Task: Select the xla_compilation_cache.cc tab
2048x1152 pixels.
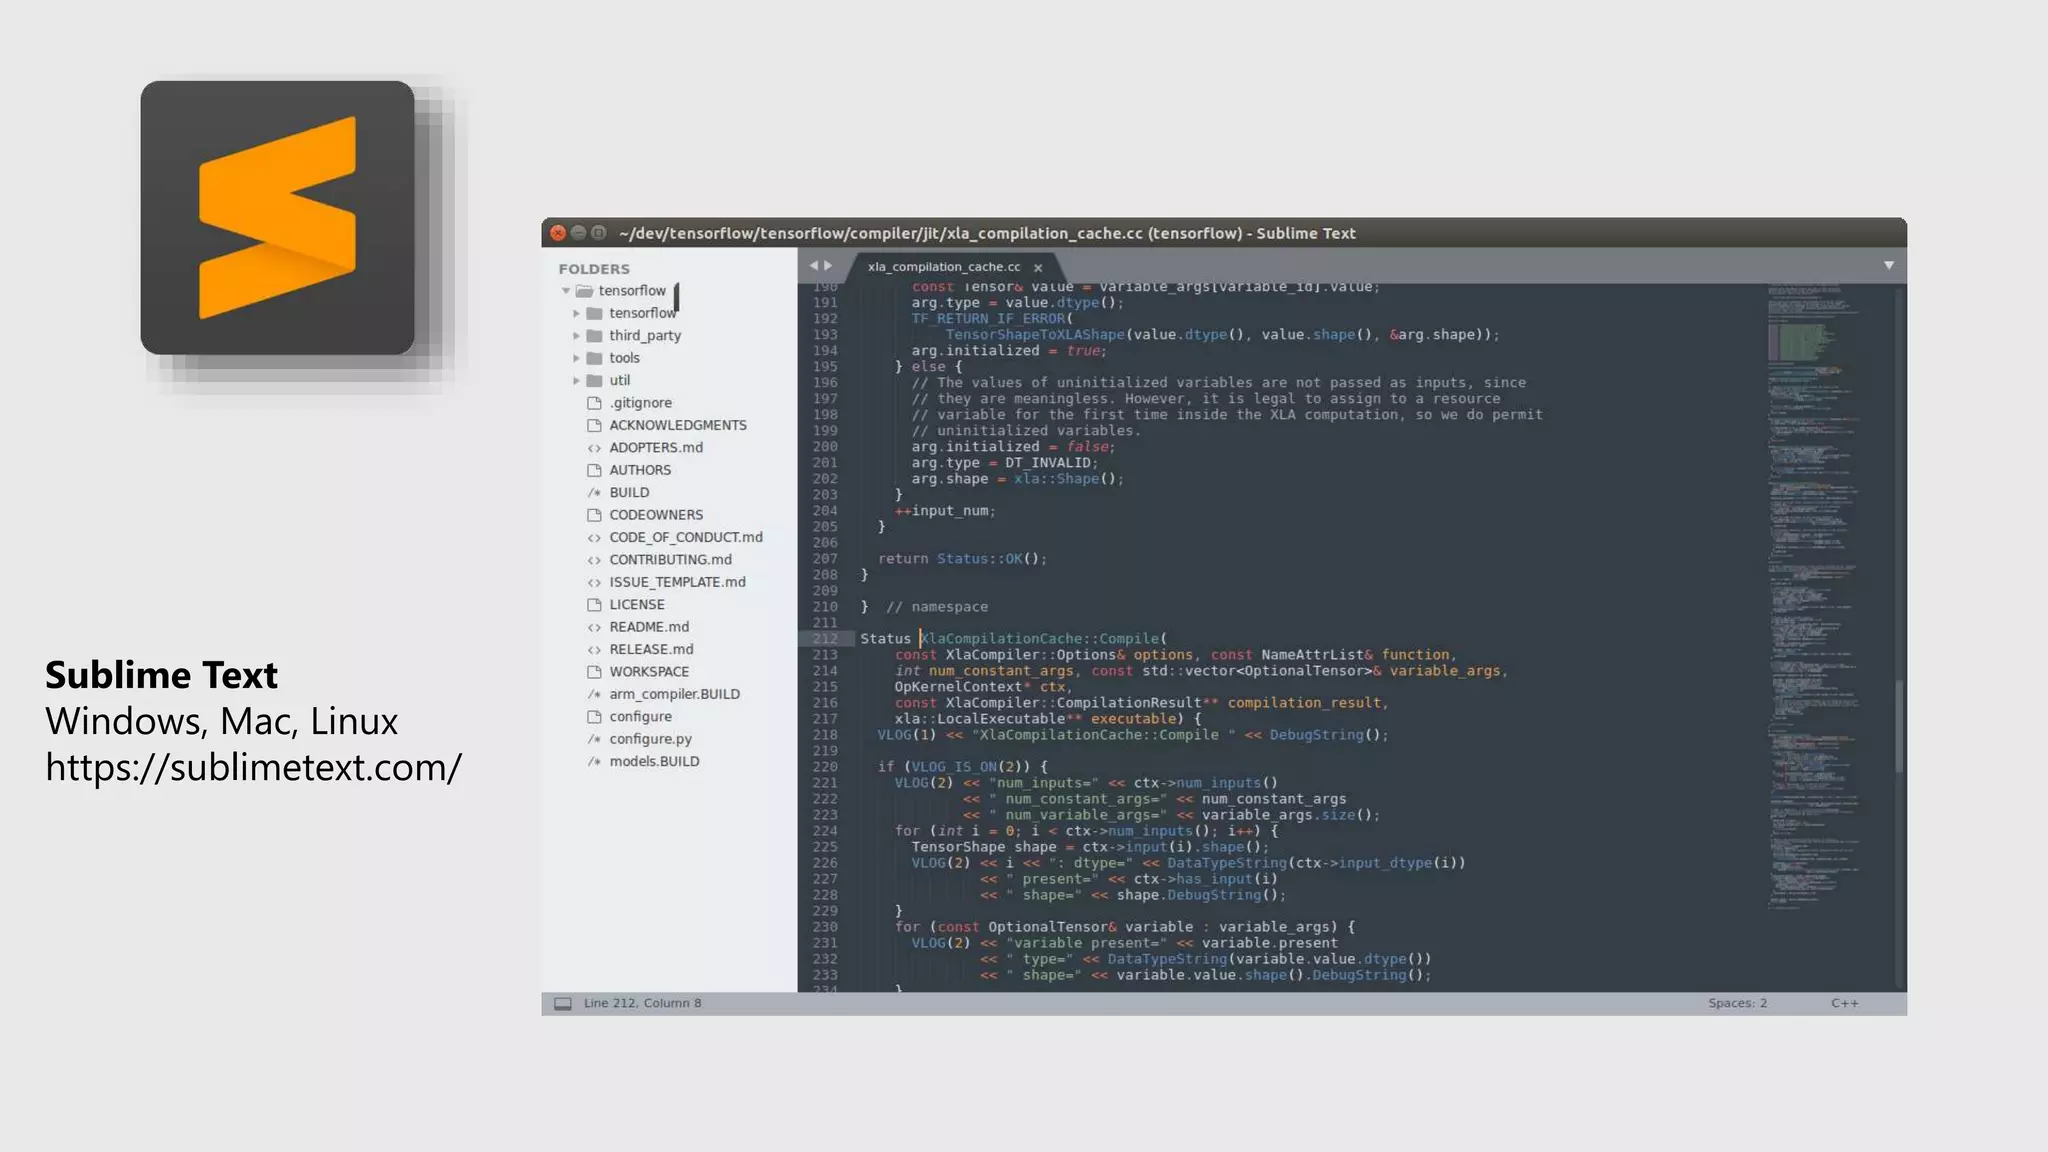Action: click(x=943, y=267)
